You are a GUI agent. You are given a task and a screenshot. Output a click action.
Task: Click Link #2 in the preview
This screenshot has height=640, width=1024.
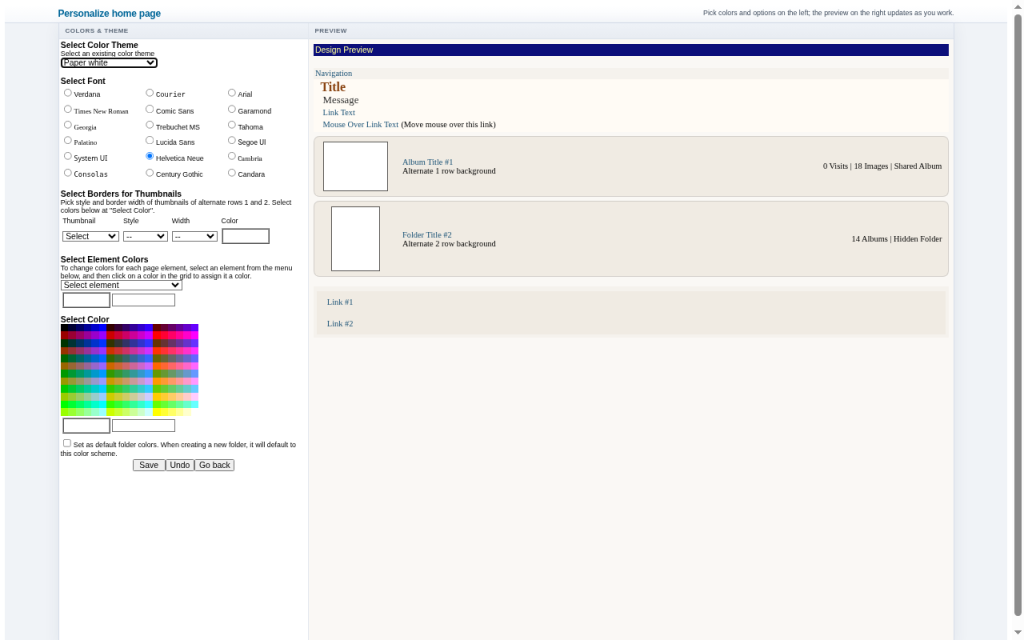click(x=340, y=323)
